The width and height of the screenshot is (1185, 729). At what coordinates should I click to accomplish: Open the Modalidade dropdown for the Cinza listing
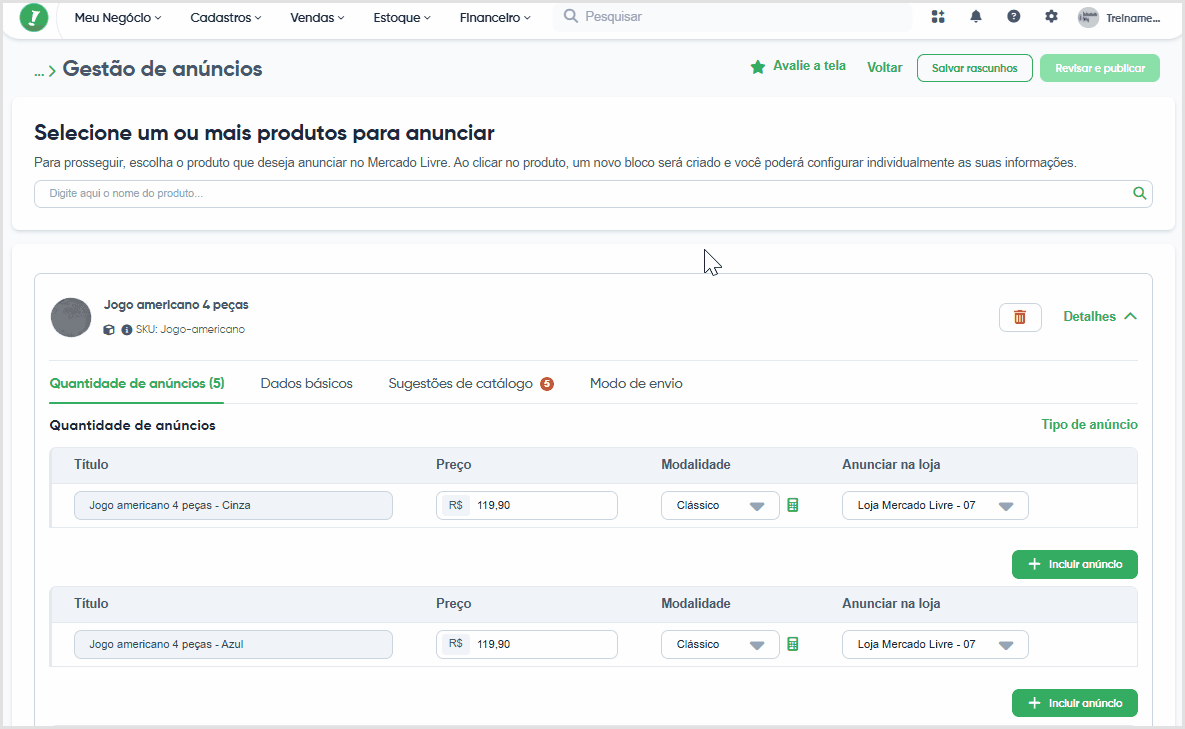tap(720, 505)
